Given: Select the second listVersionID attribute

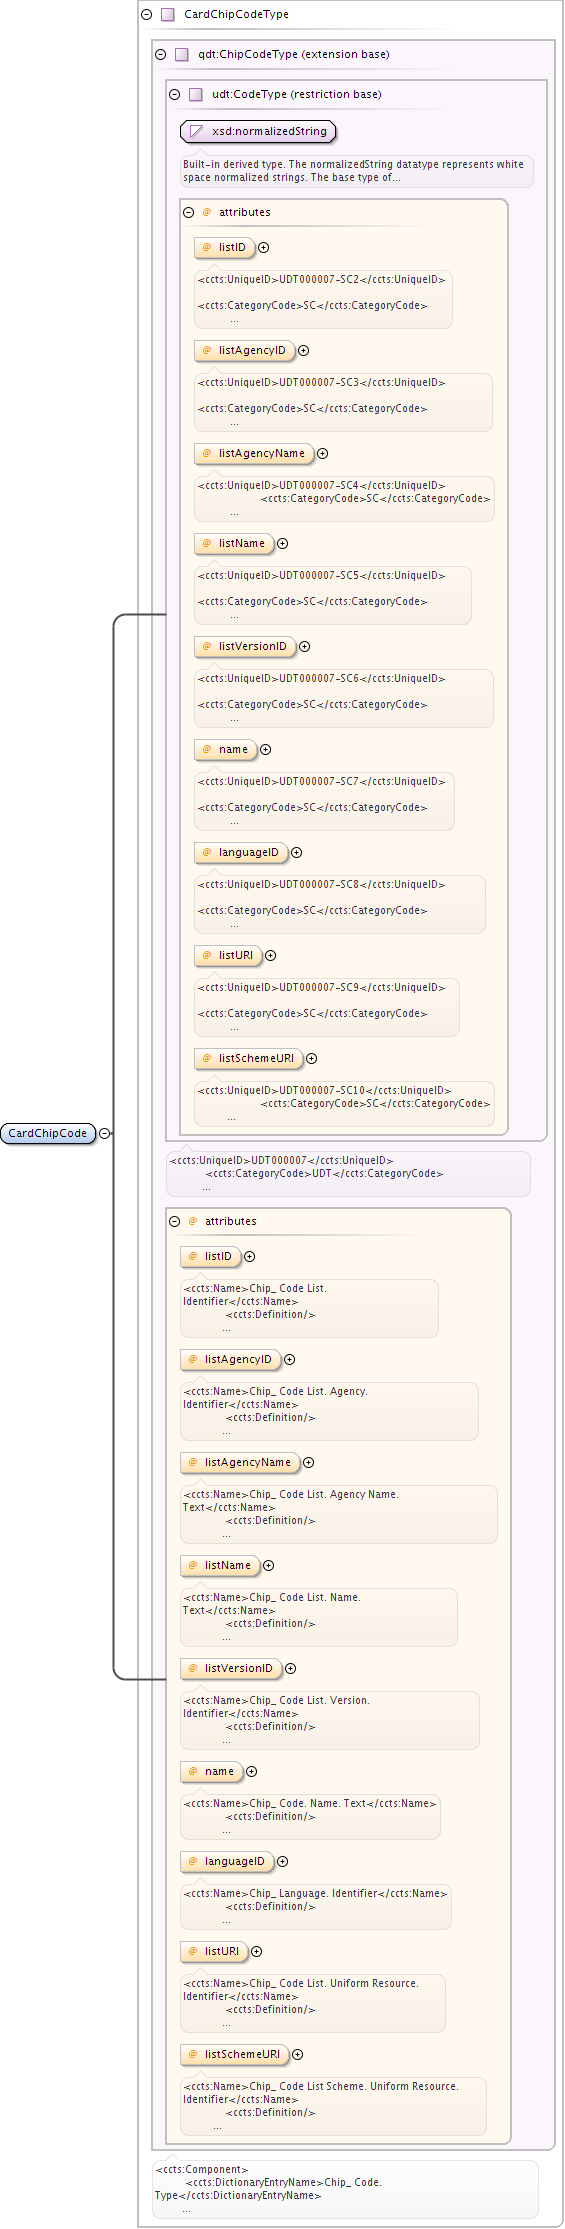Looking at the screenshot, I should (231, 1669).
